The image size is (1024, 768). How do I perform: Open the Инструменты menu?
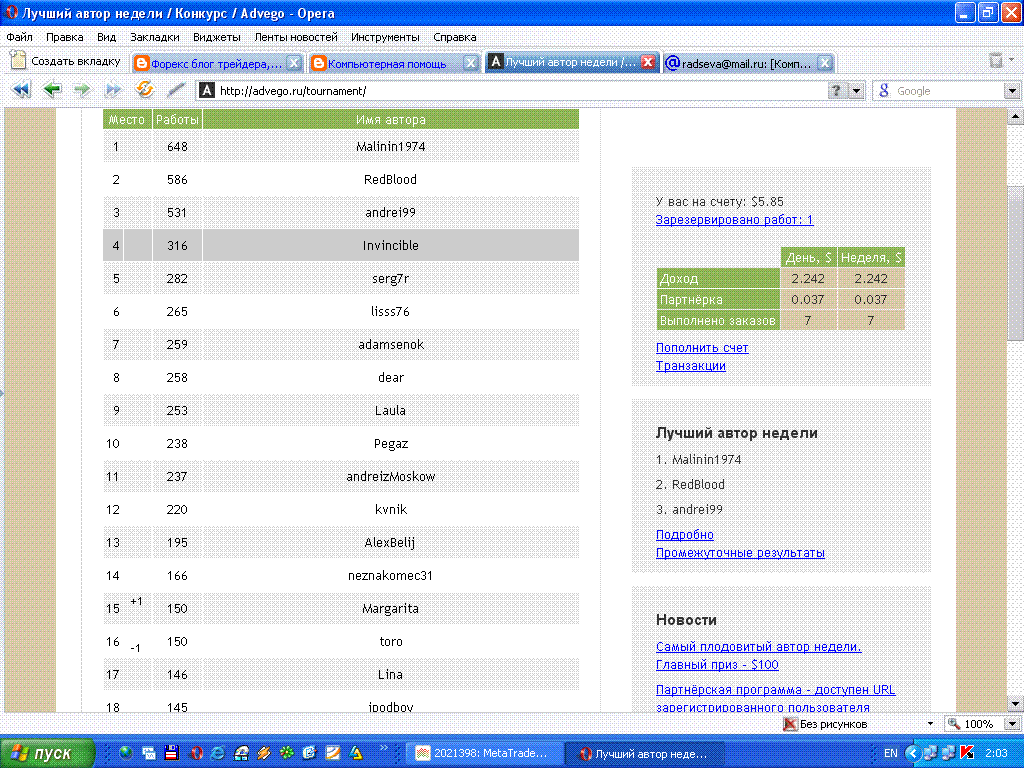(388, 37)
